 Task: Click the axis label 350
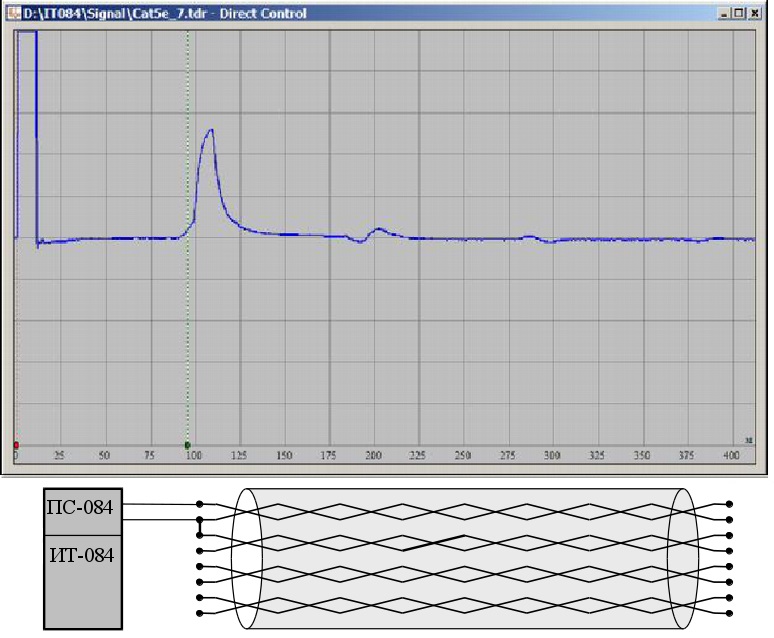[x=642, y=455]
